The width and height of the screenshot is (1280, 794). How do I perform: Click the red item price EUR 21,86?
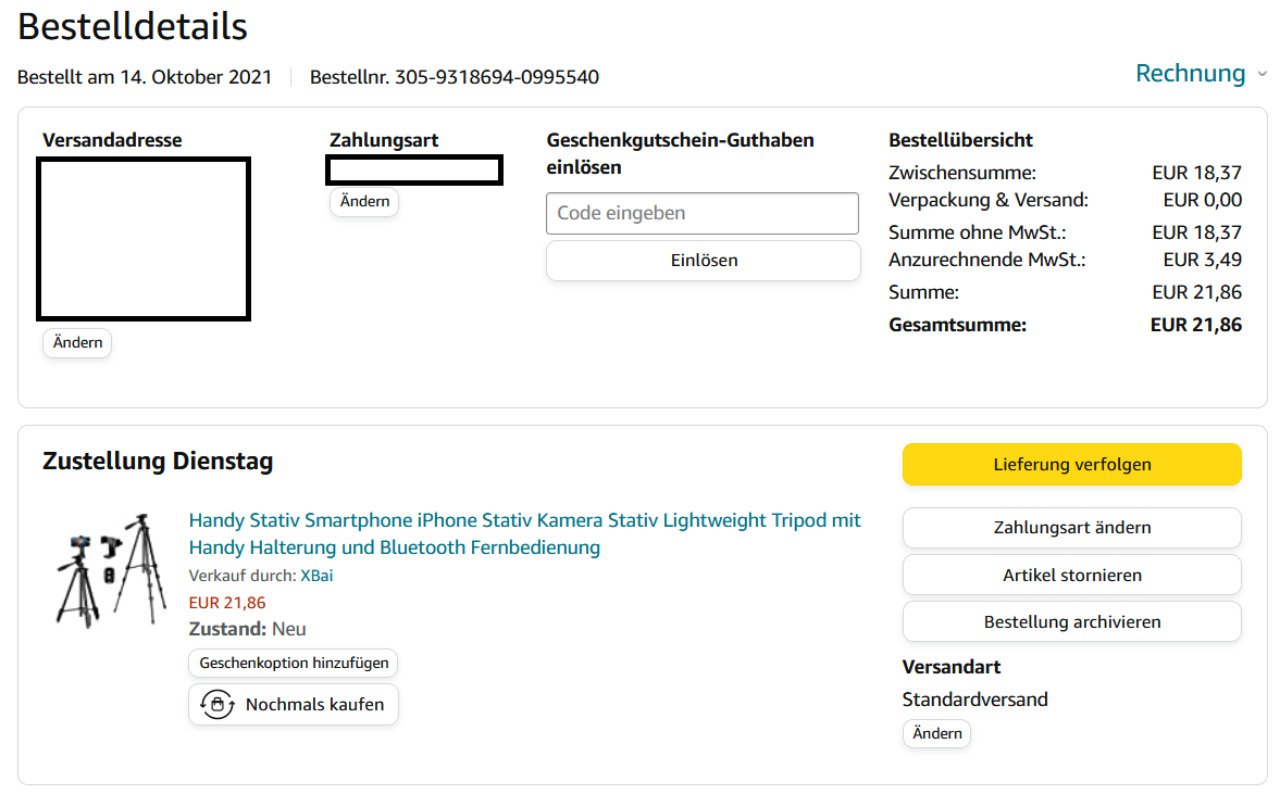tap(227, 603)
